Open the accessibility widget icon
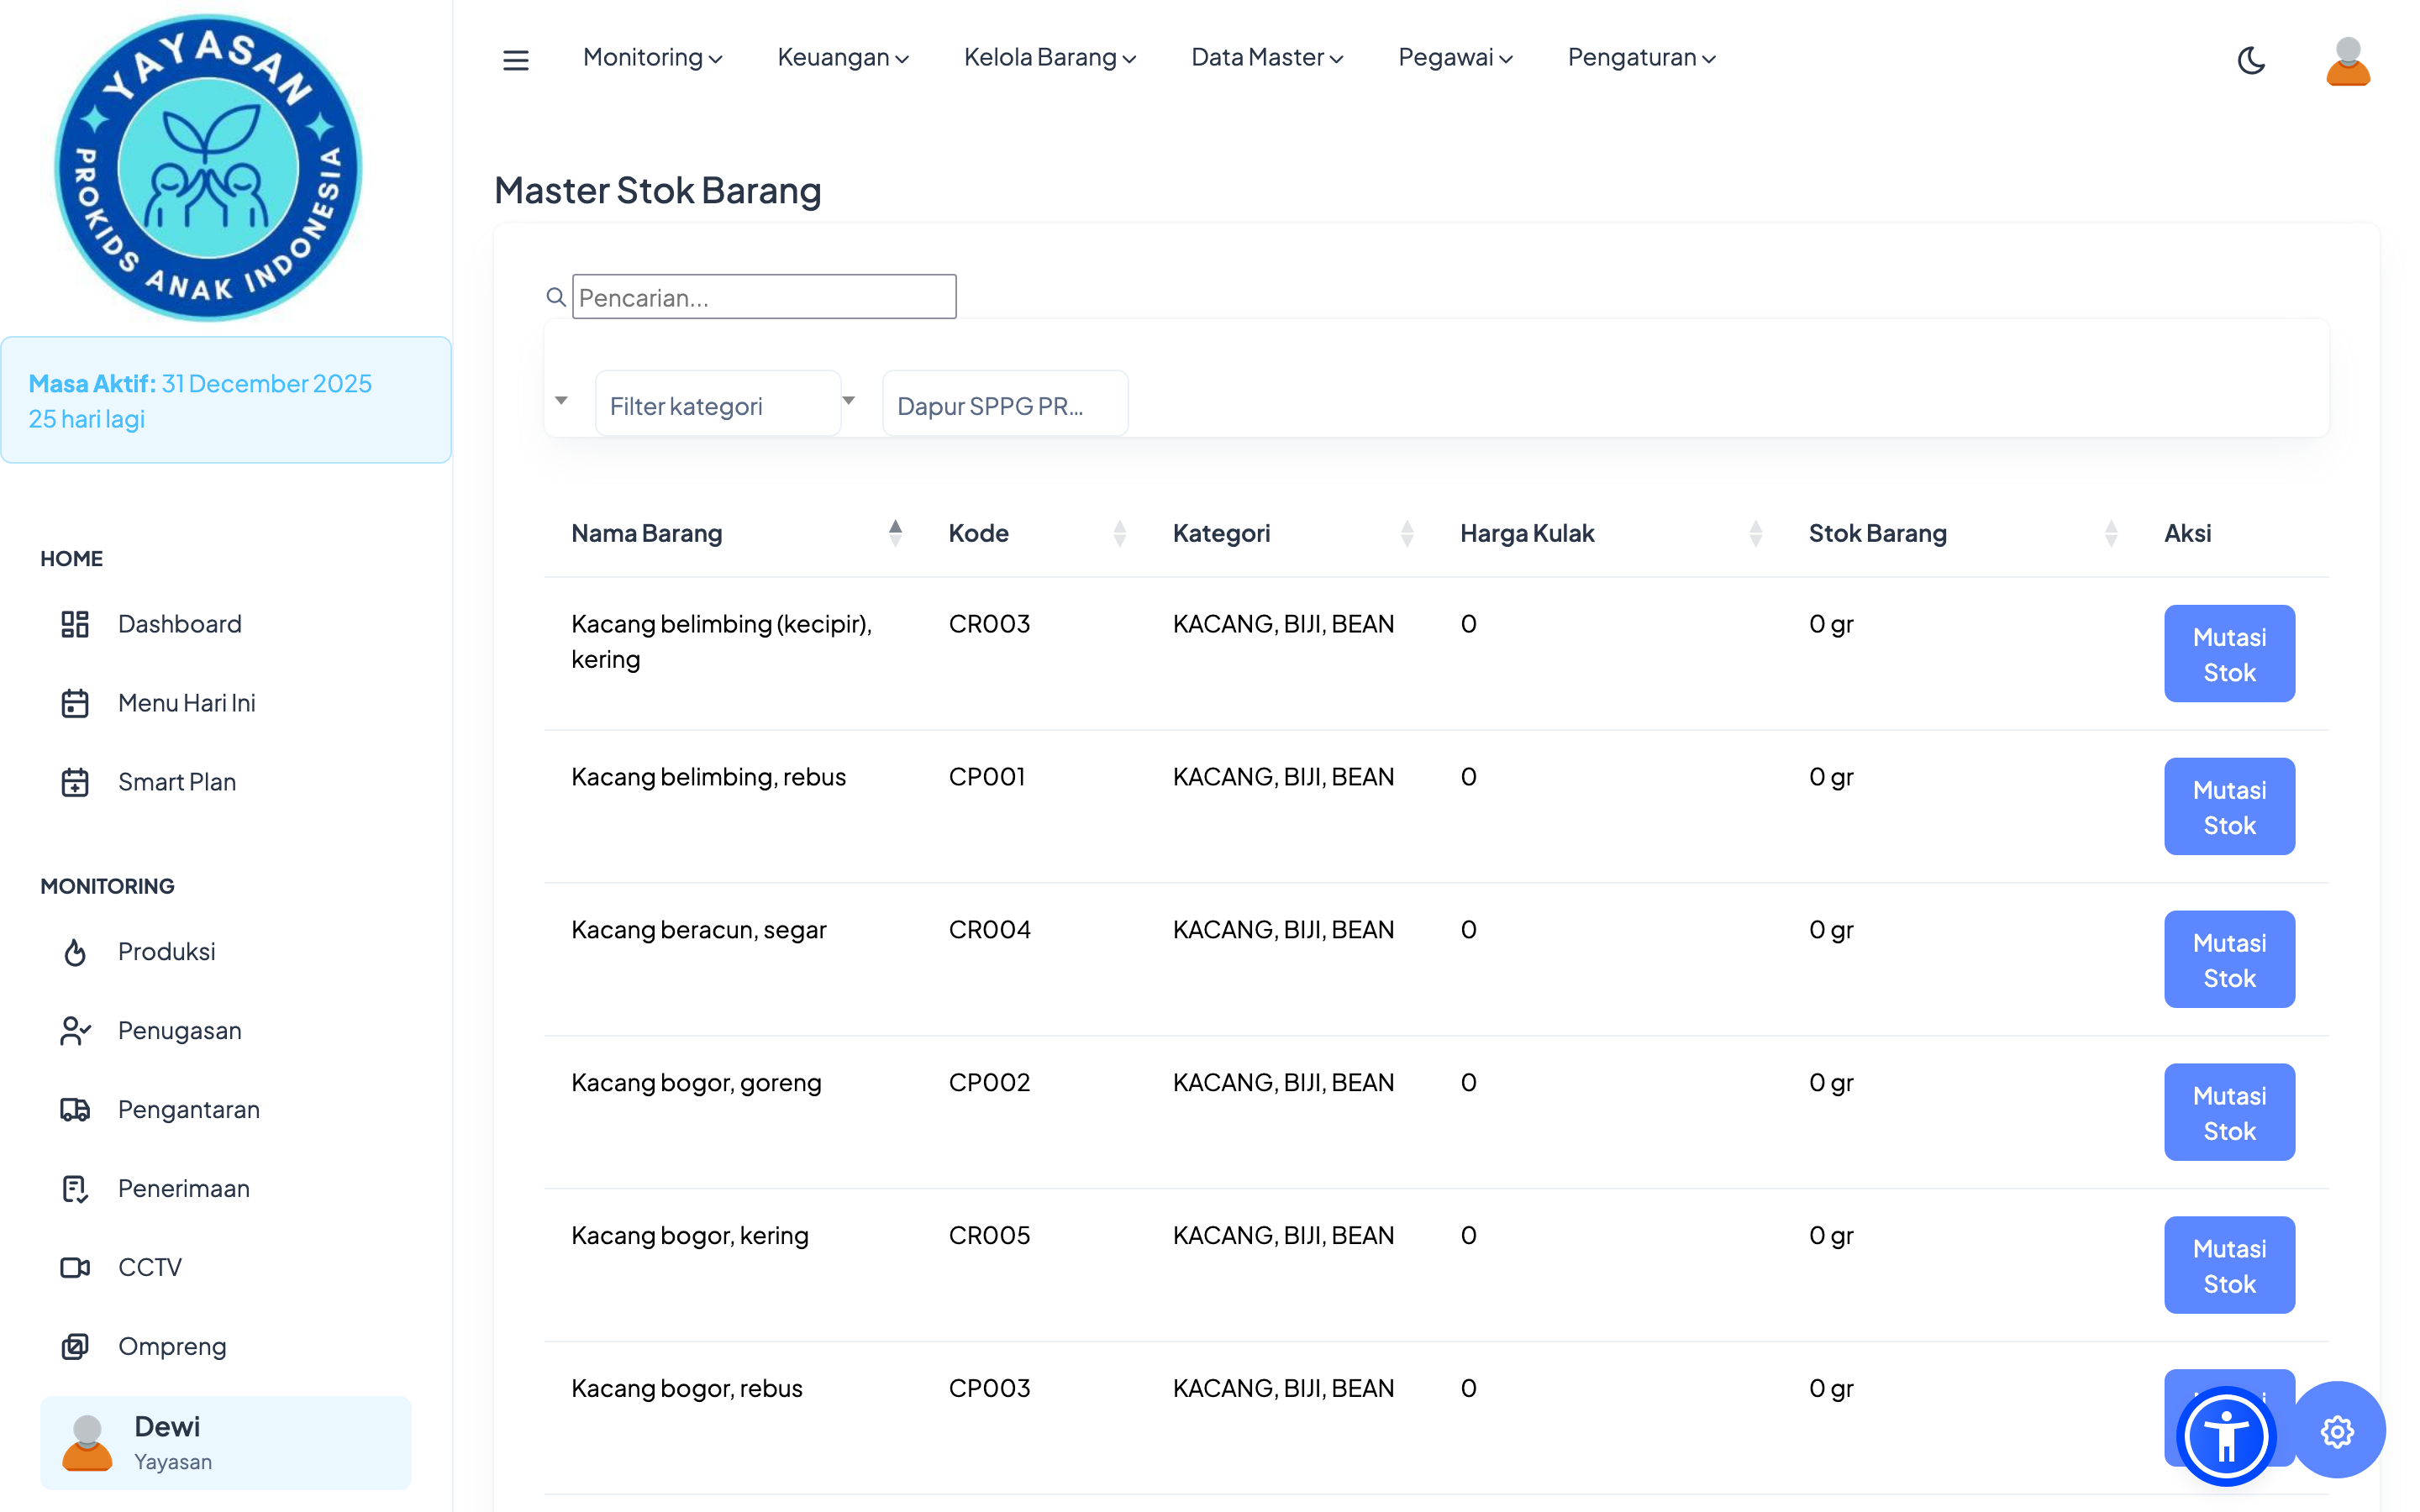 pos(2226,1436)
